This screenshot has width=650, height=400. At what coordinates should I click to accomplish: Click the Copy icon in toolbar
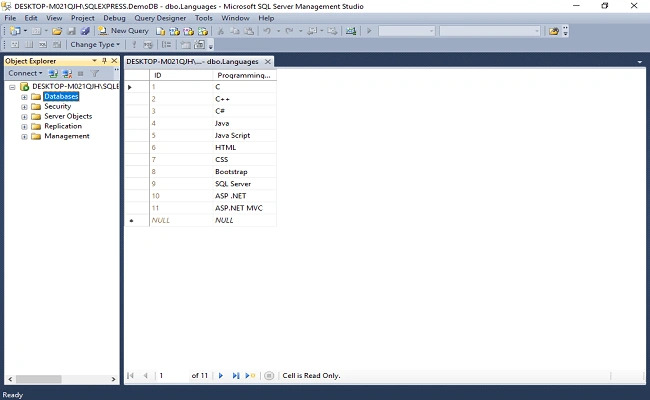pyautogui.click(x=235, y=31)
